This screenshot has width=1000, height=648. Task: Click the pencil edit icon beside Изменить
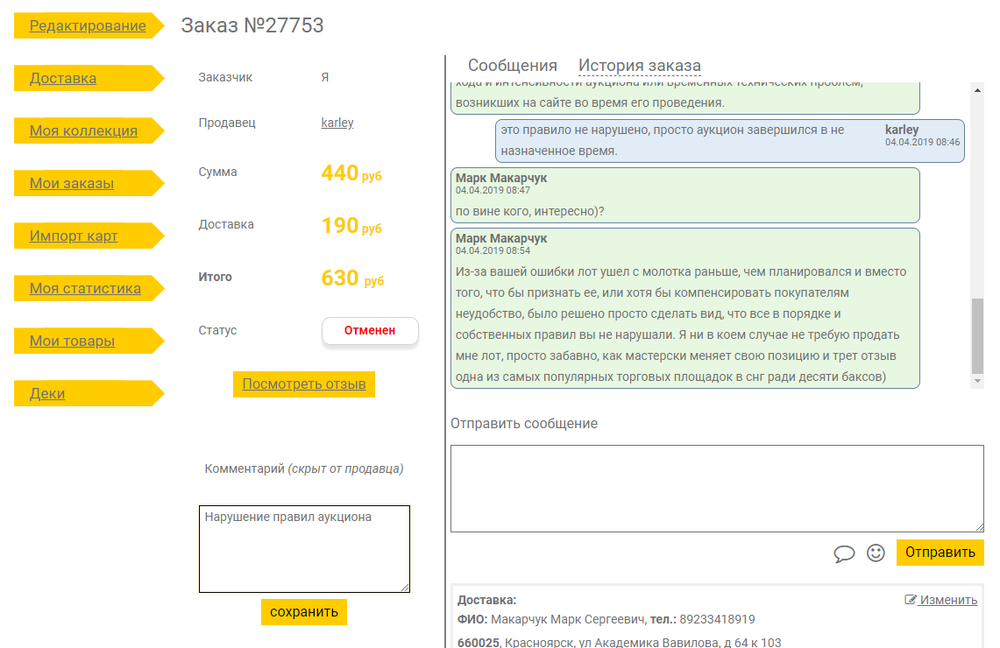pyautogui.click(x=910, y=600)
